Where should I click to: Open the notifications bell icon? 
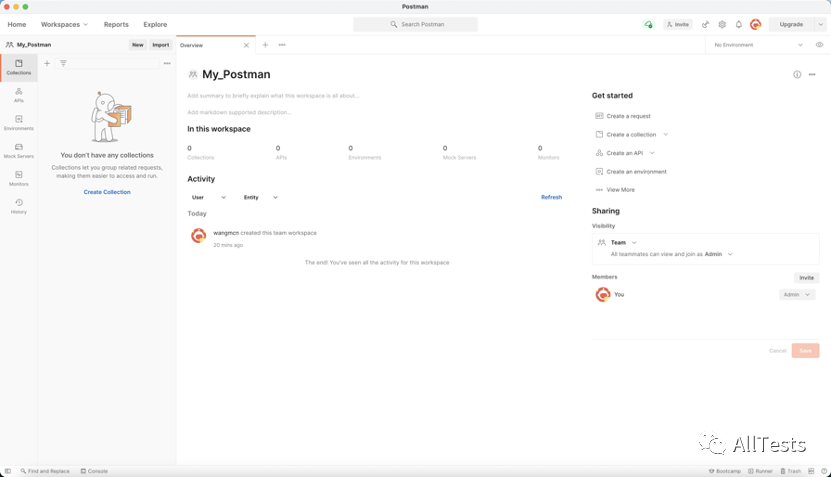coord(739,24)
